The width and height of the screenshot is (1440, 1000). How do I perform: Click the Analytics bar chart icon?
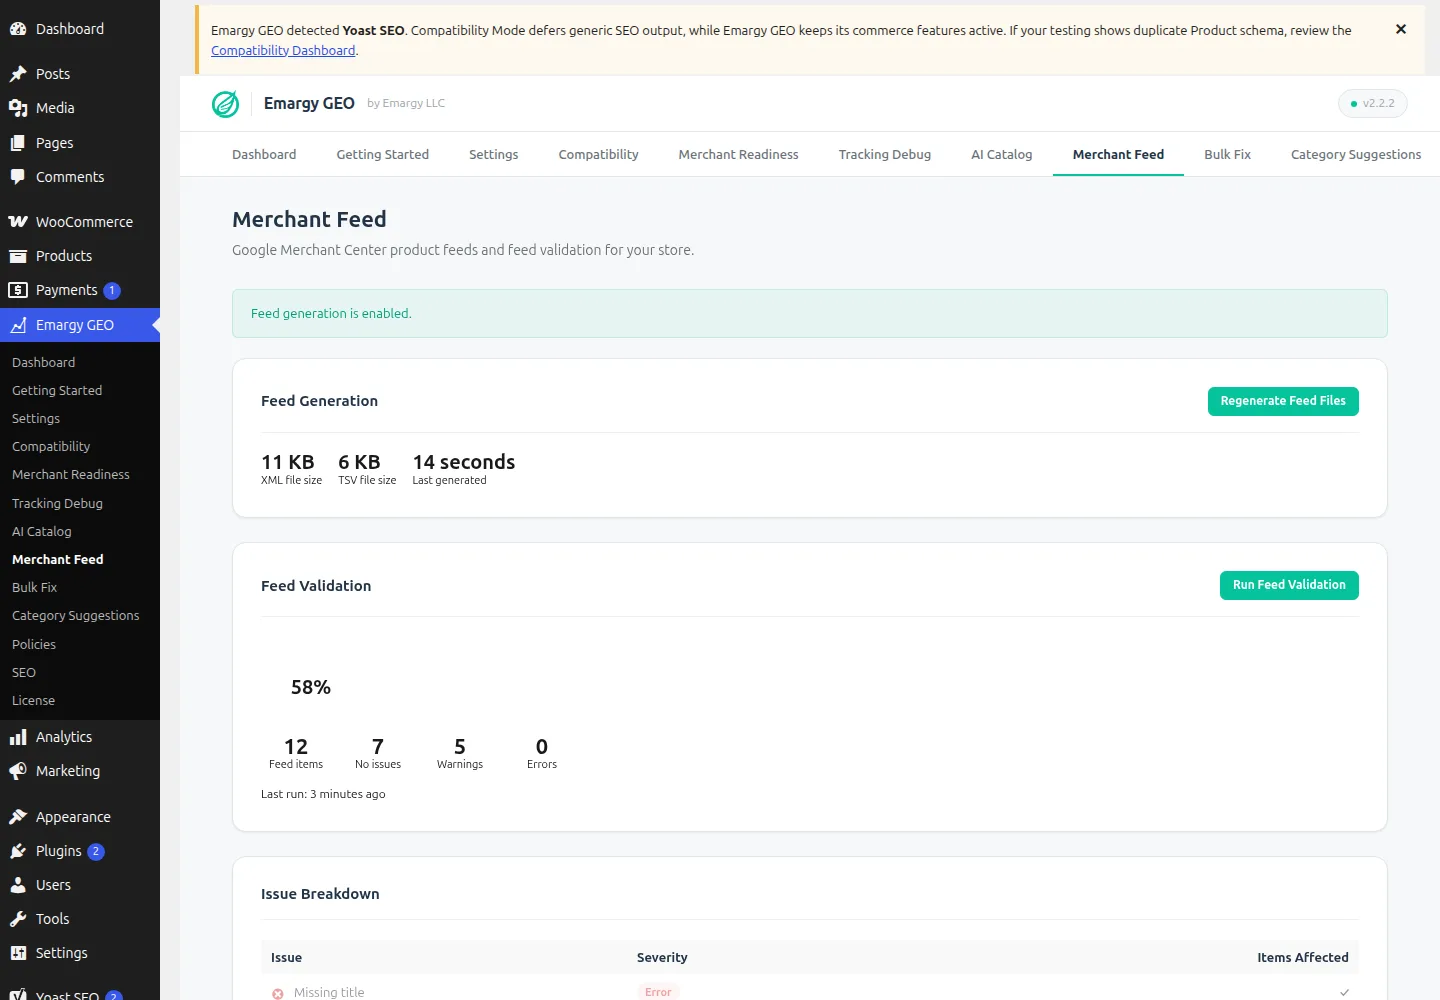click(x=18, y=737)
